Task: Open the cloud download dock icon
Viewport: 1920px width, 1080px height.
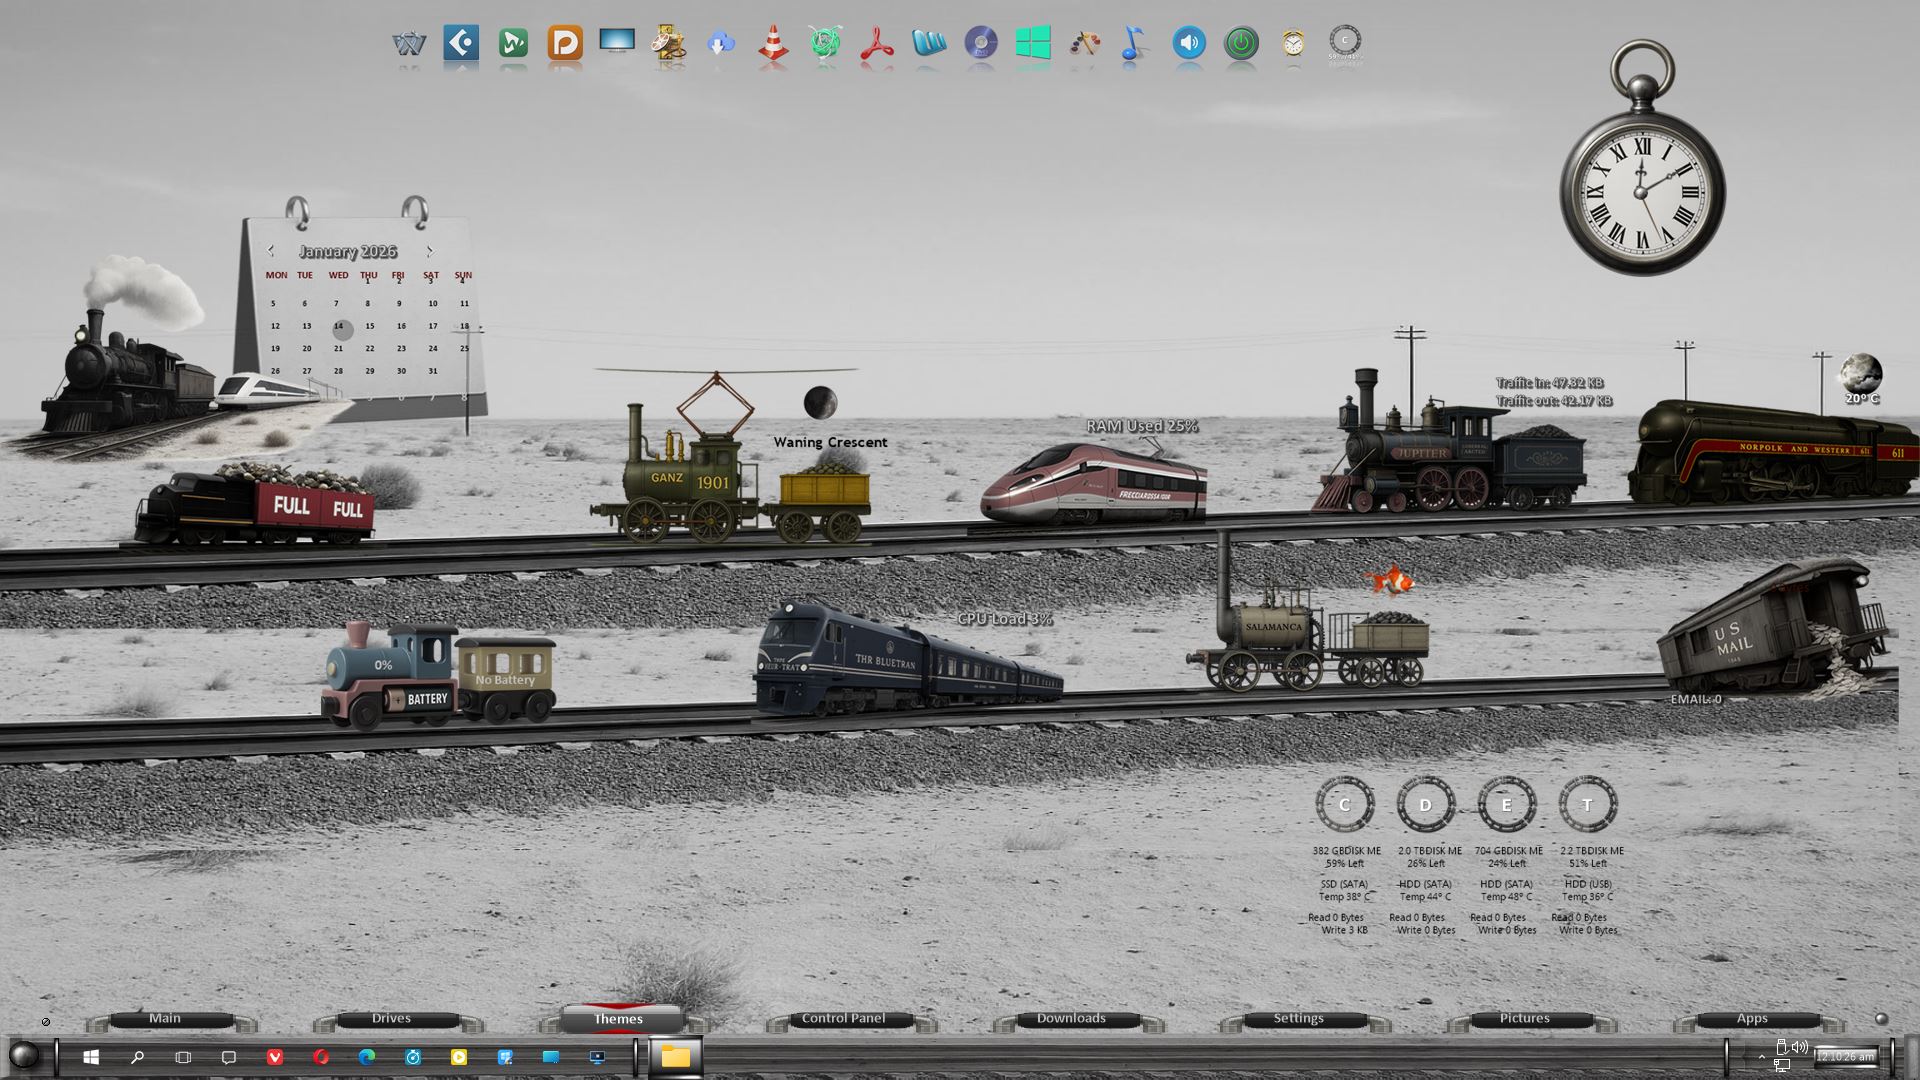Action: click(721, 43)
